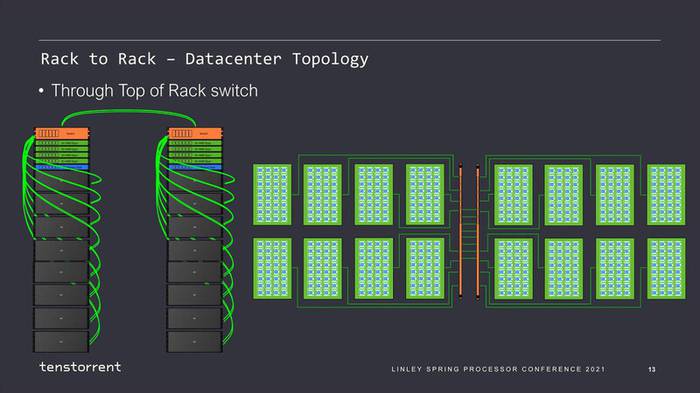Screen dimensions: 700x393
Task: Click the right orange vertical bar between chip groups
Action: (478, 230)
